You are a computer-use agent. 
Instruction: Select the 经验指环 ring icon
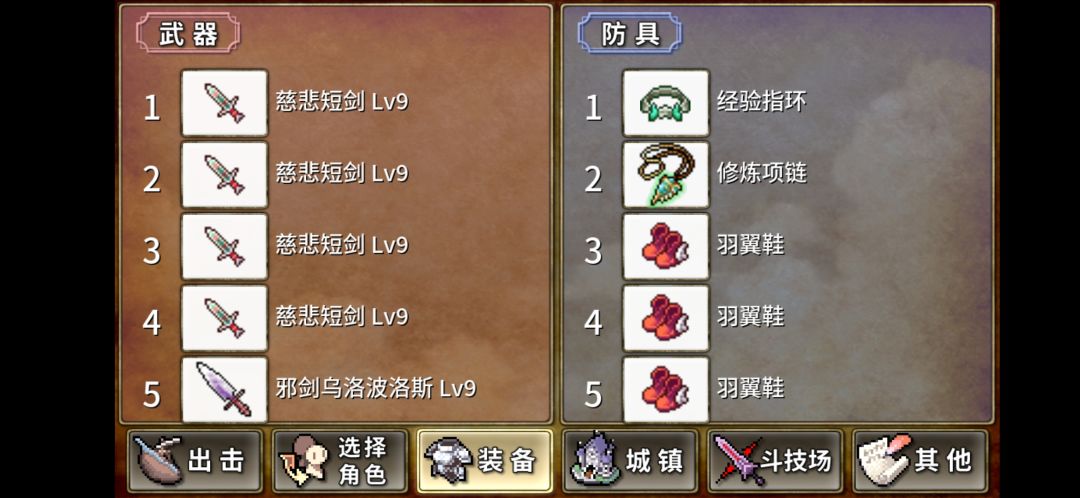pyautogui.click(x=665, y=103)
